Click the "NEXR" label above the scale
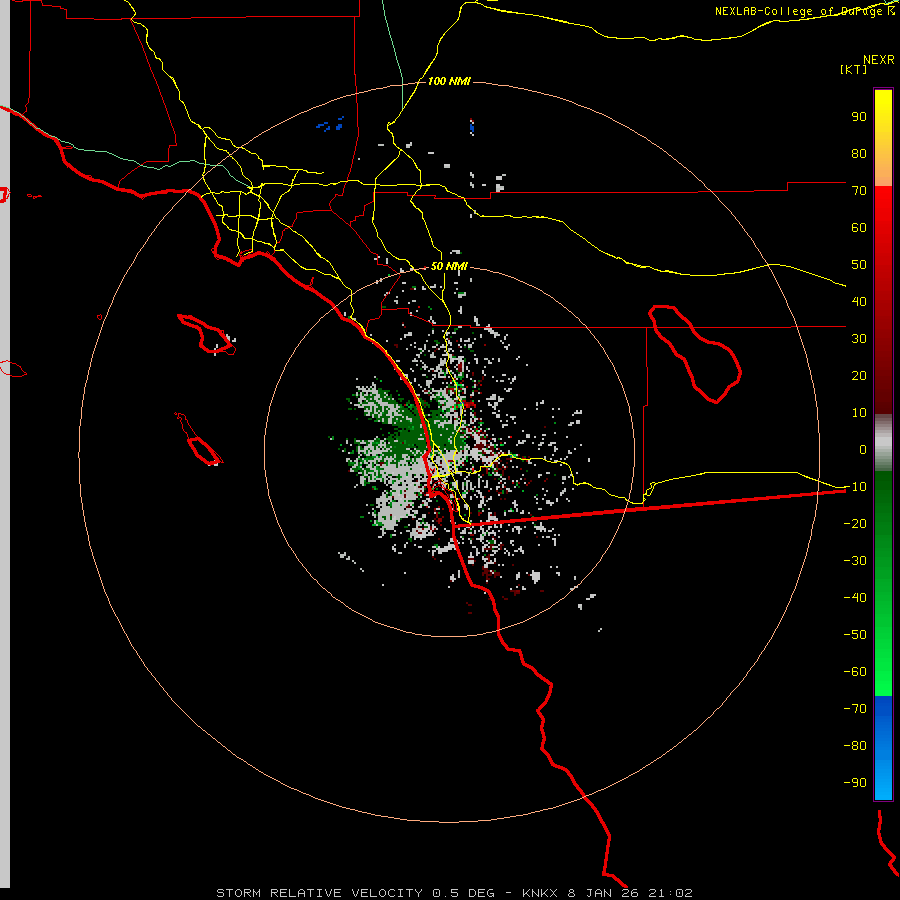The width and height of the screenshot is (900, 900). click(879, 60)
